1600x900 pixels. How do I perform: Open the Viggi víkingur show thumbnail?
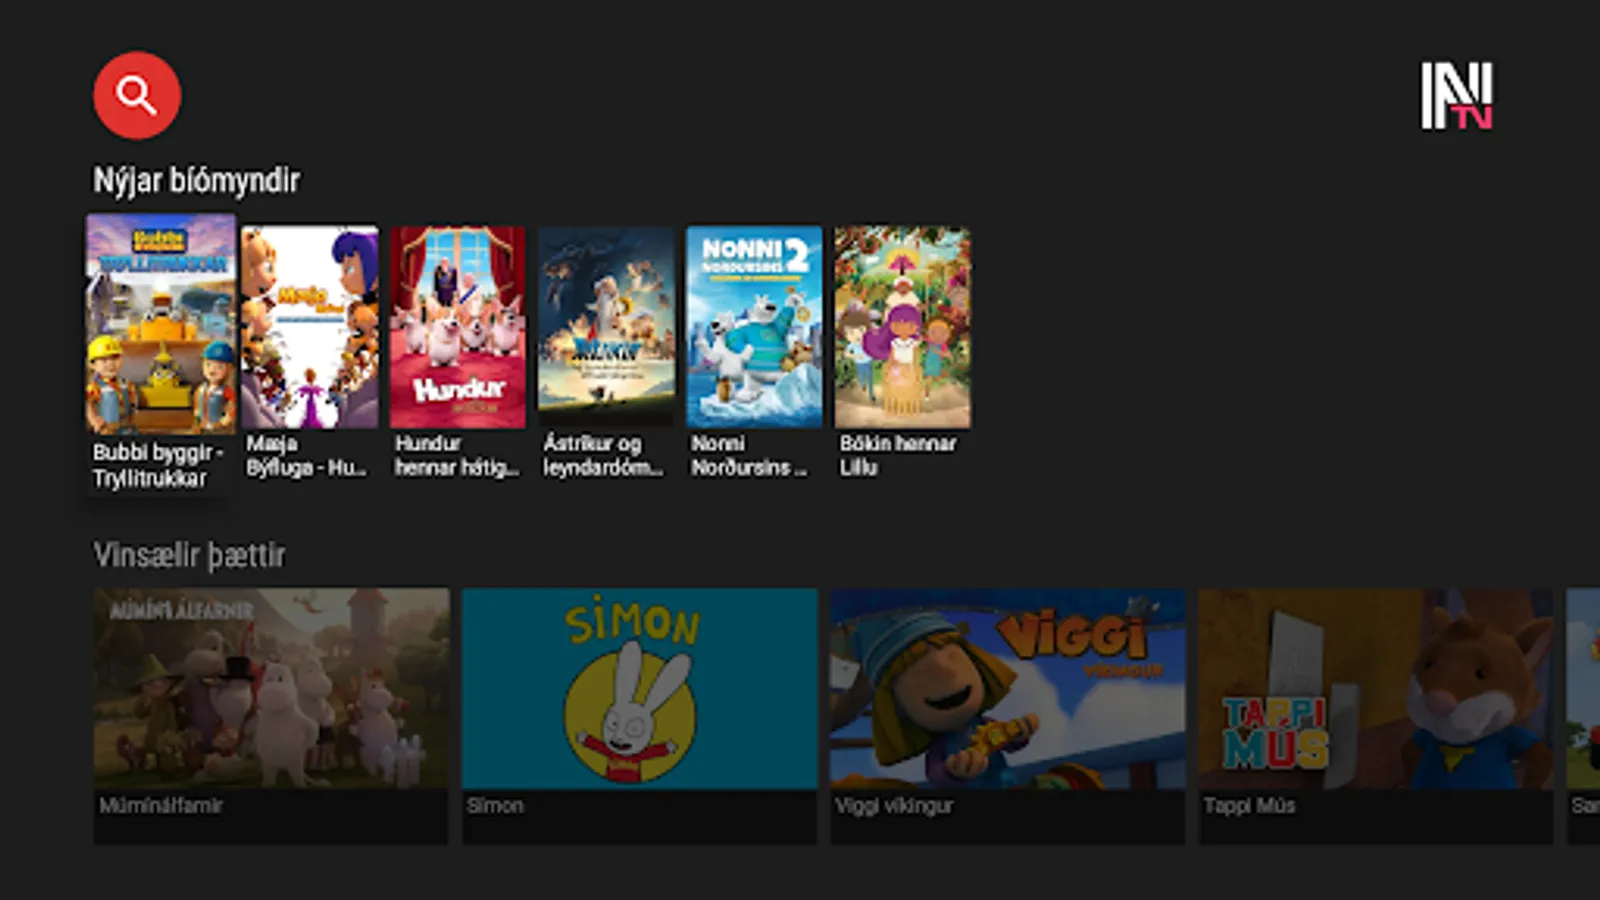click(x=1007, y=688)
